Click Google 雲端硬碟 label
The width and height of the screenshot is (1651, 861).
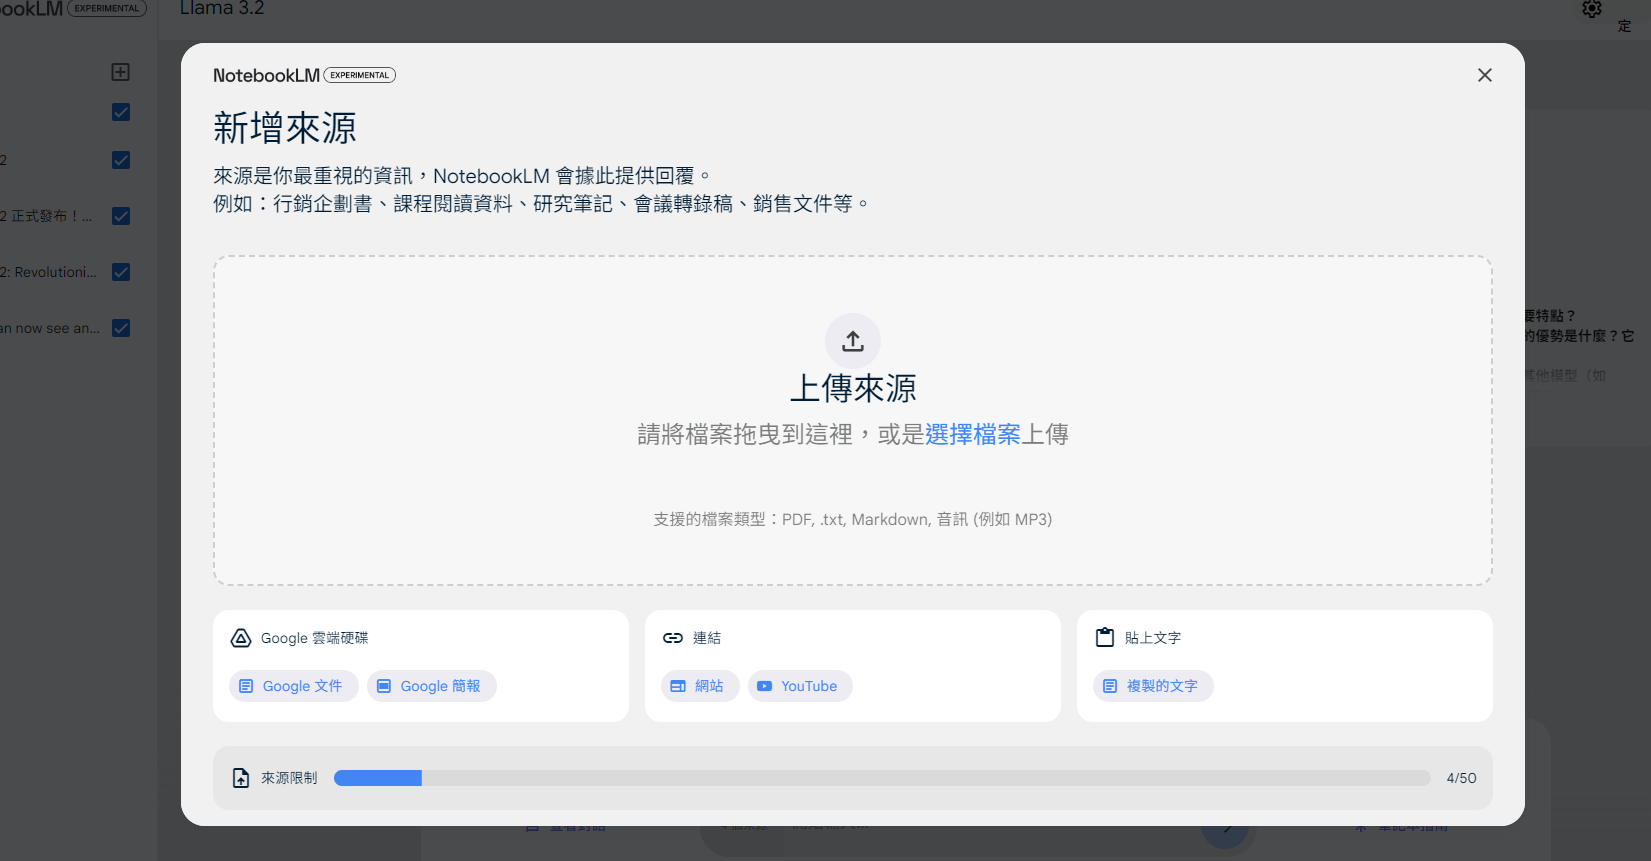(314, 638)
